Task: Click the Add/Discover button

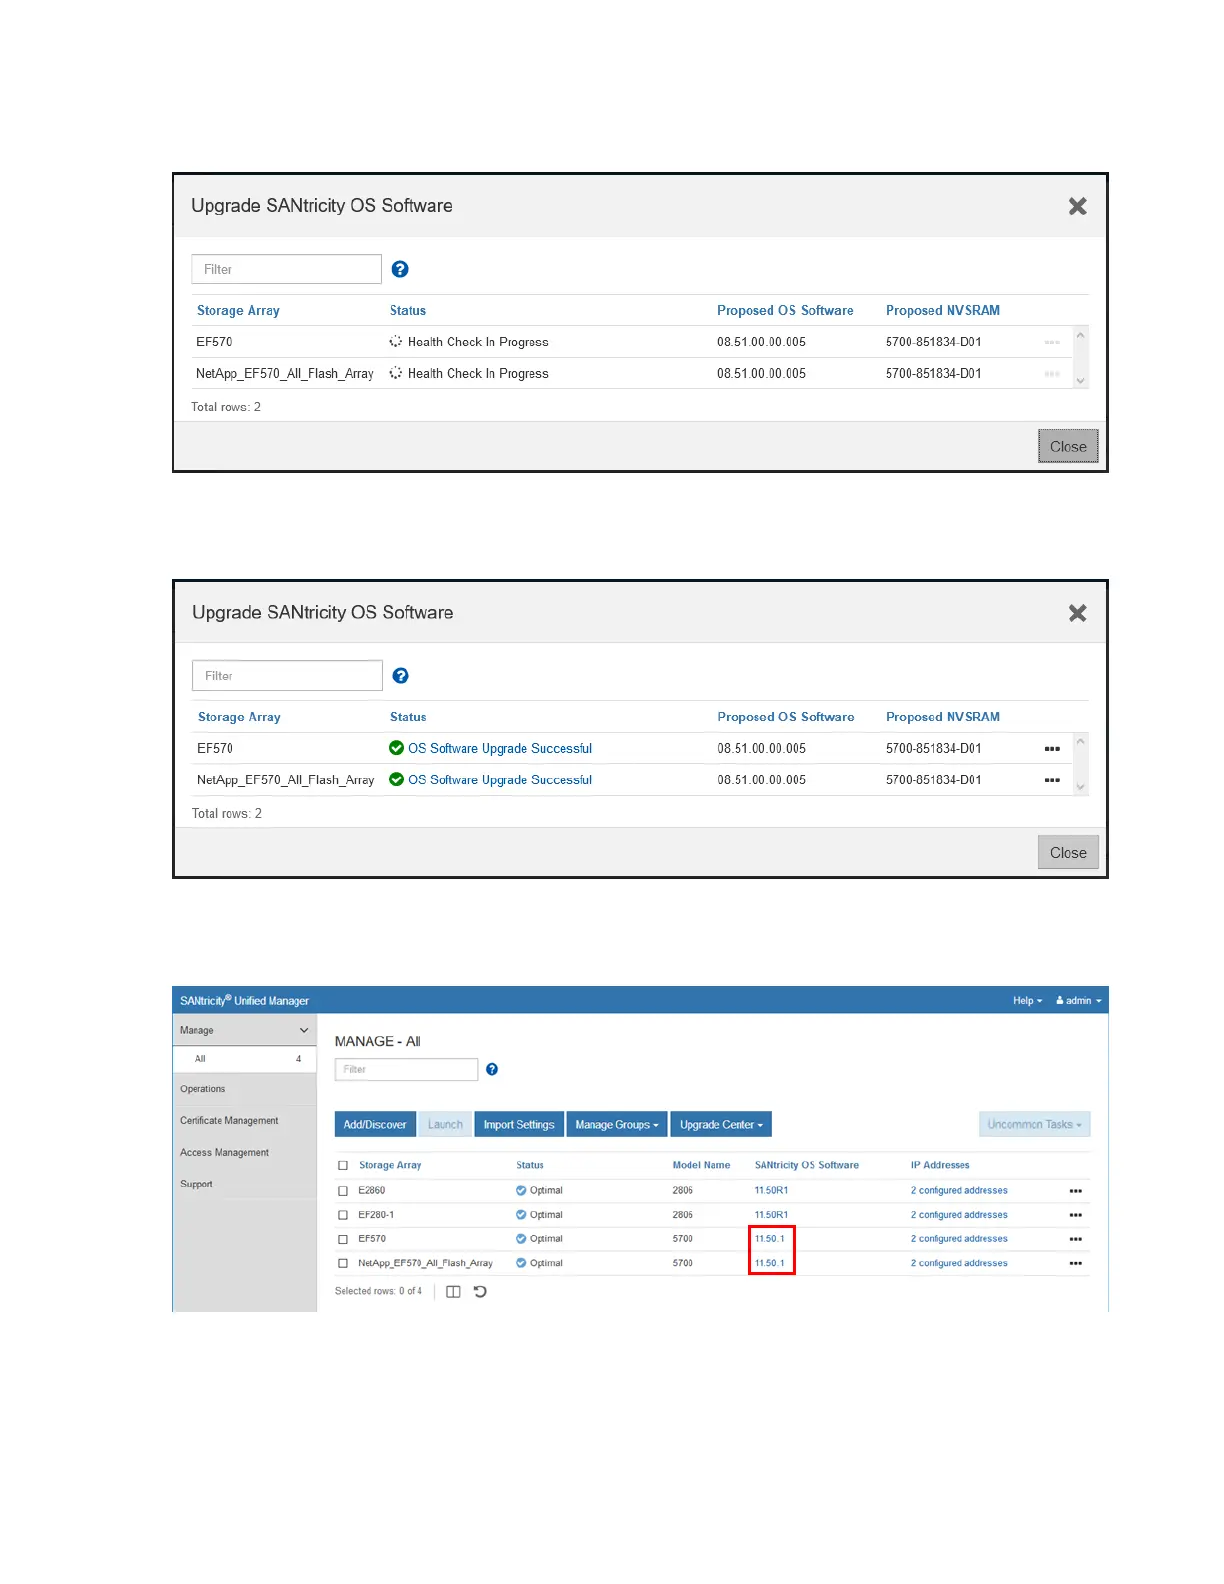Action: coord(375,1125)
